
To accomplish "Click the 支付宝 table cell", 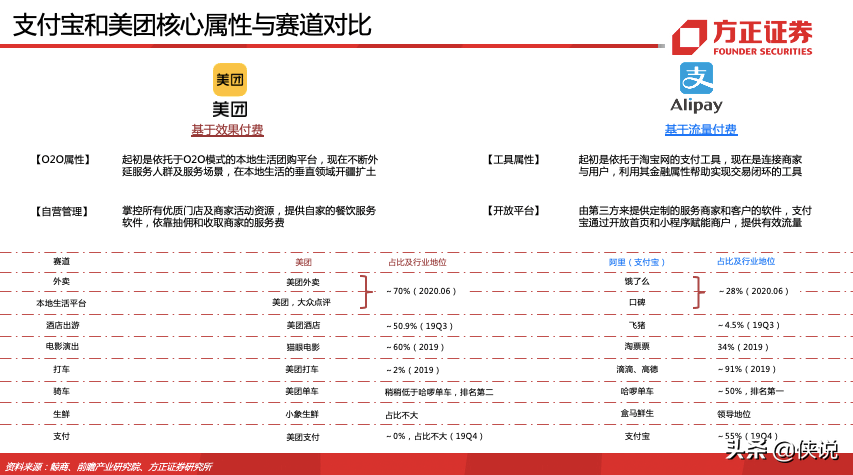I will [x=637, y=436].
